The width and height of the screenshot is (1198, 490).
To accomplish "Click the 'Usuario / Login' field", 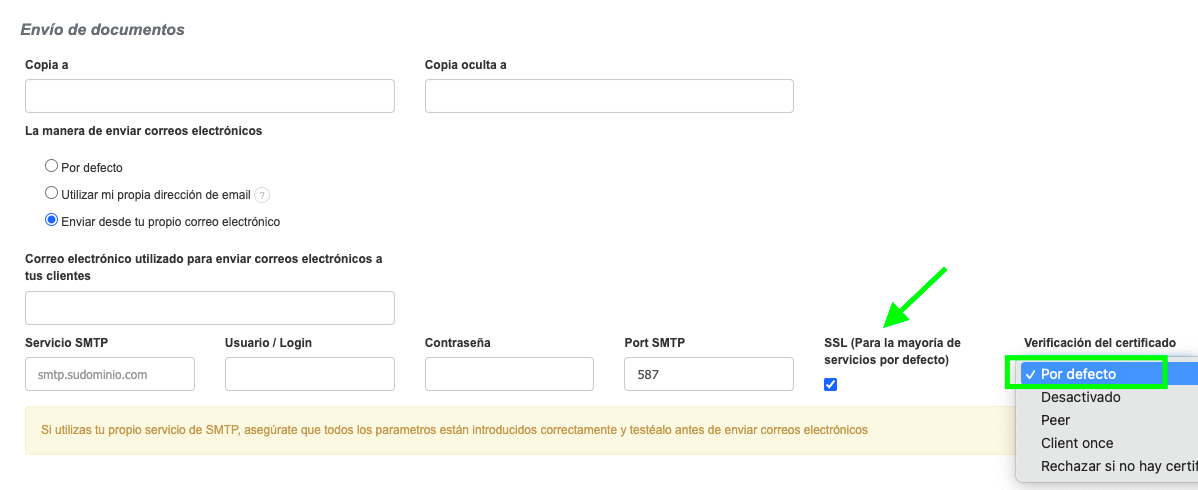I will (x=310, y=375).
